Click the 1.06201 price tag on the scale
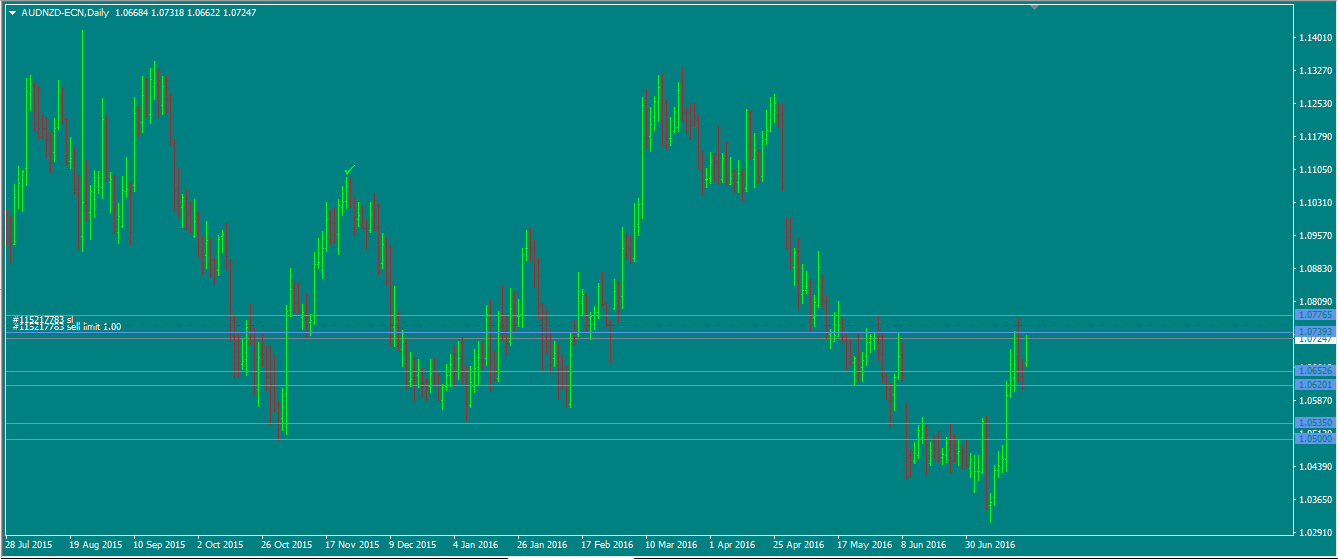The height and width of the screenshot is (559, 1338). [1314, 385]
